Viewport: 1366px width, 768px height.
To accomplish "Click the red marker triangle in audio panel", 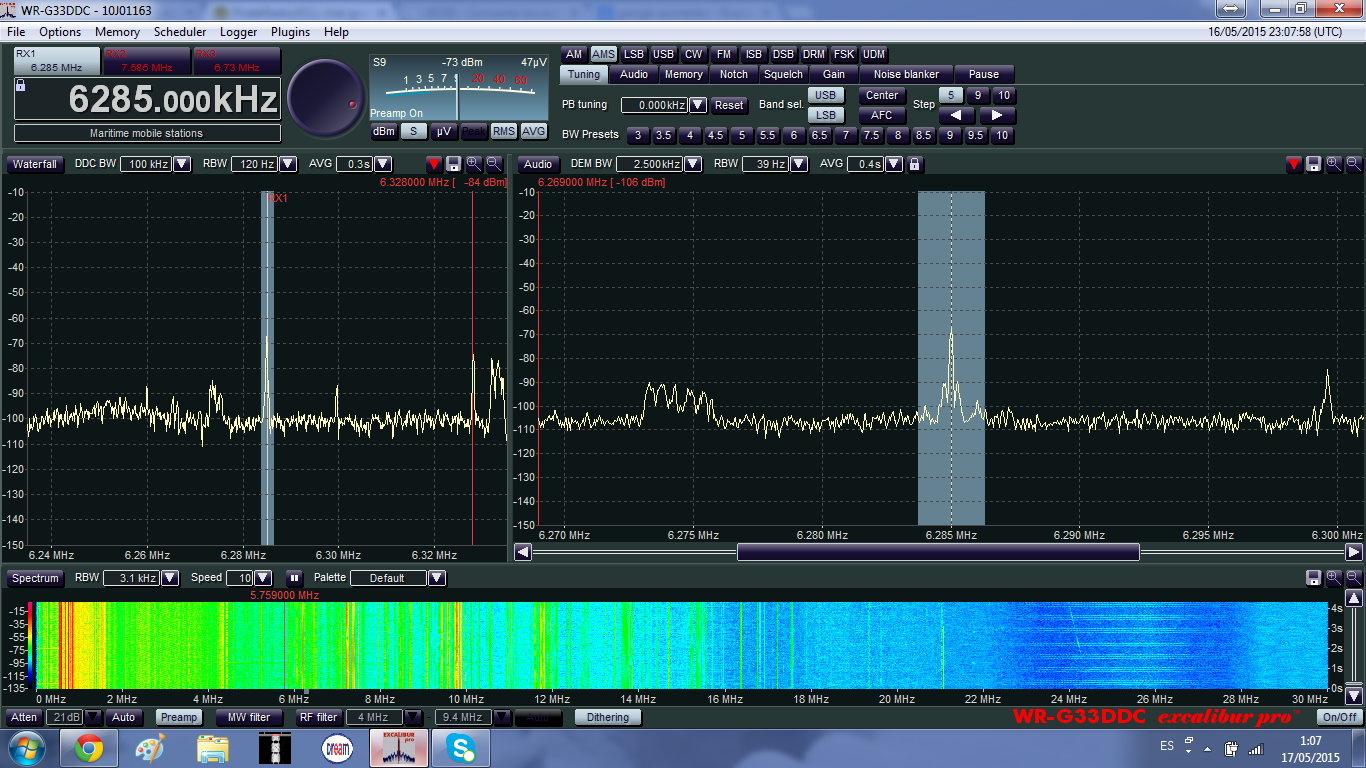I will pos(1294,164).
